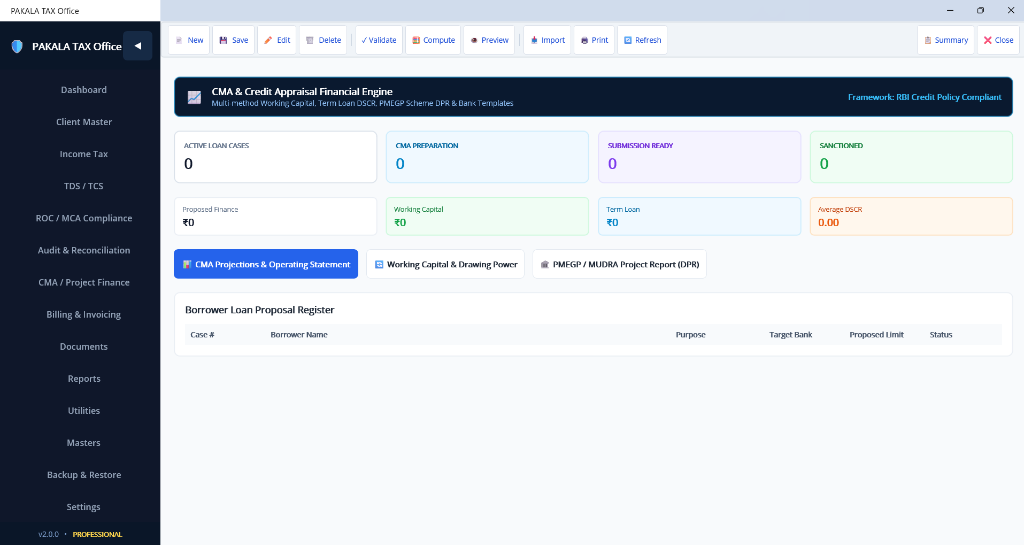The height and width of the screenshot is (545, 1024).
Task: Click the Term Loan ₹0 card
Action: [x=699, y=216]
